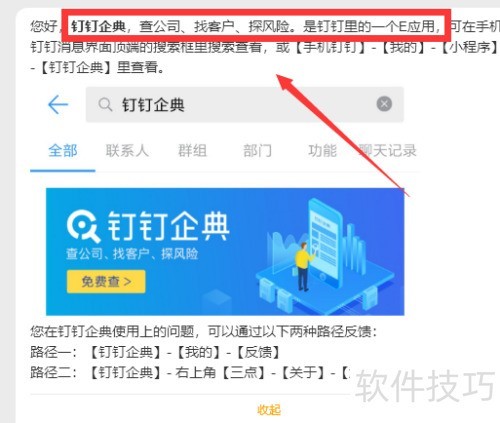The image size is (500, 423).
Task: Clear search text with the X icon
Action: 384,104
